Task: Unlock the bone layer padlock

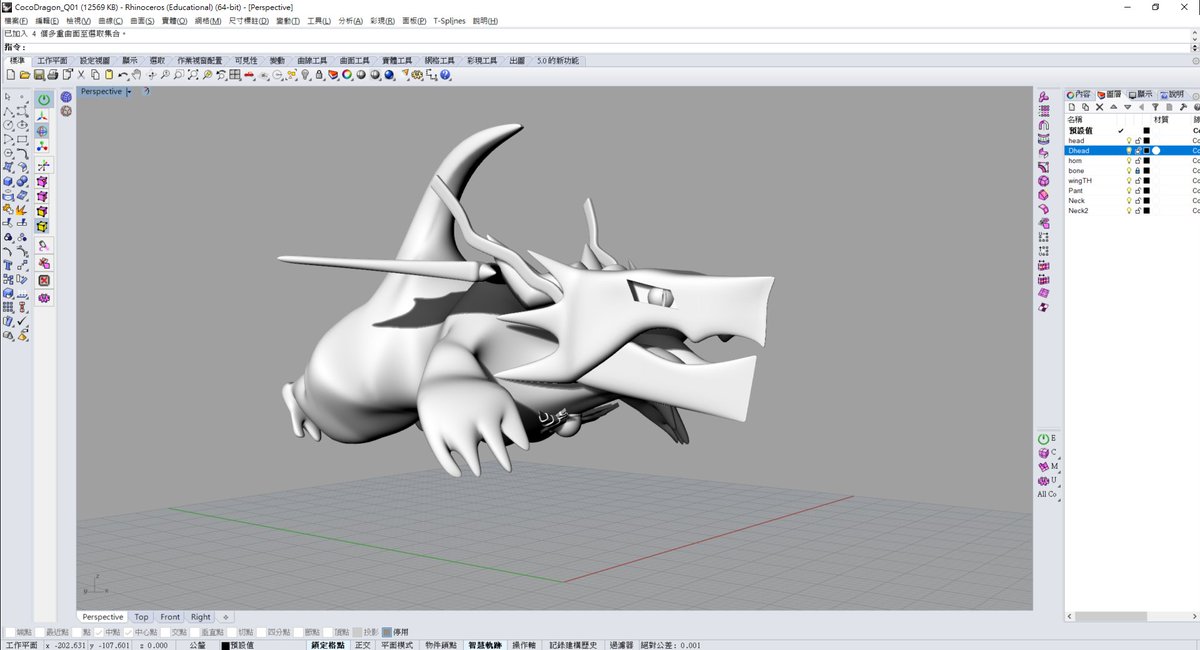Action: (x=1137, y=171)
